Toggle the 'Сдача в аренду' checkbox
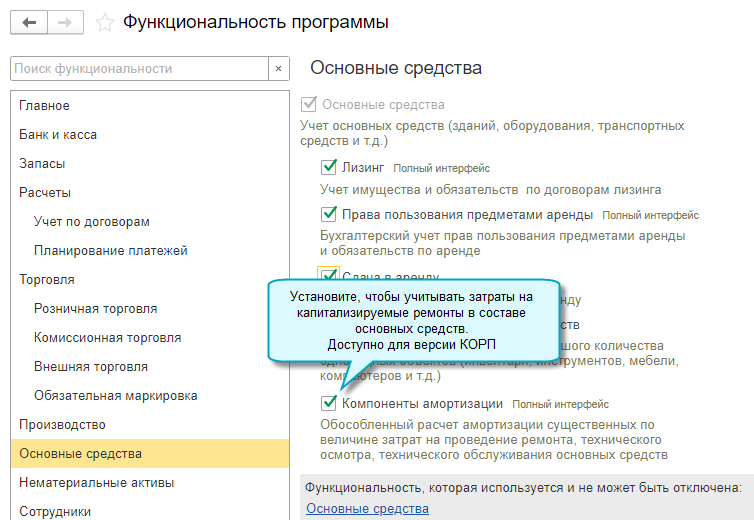Screen dimensions: 754x520 click(x=328, y=274)
